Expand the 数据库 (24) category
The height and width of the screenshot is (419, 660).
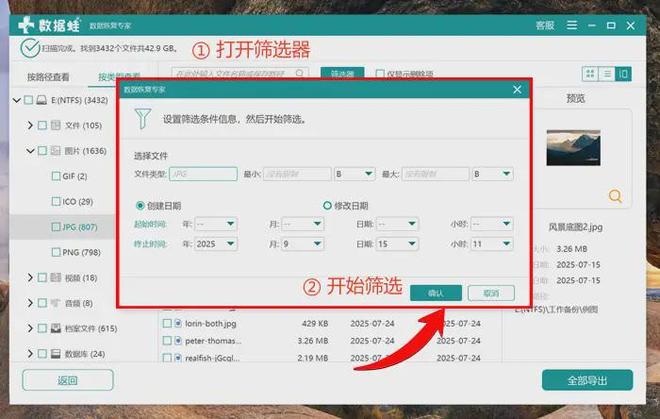click(30, 353)
